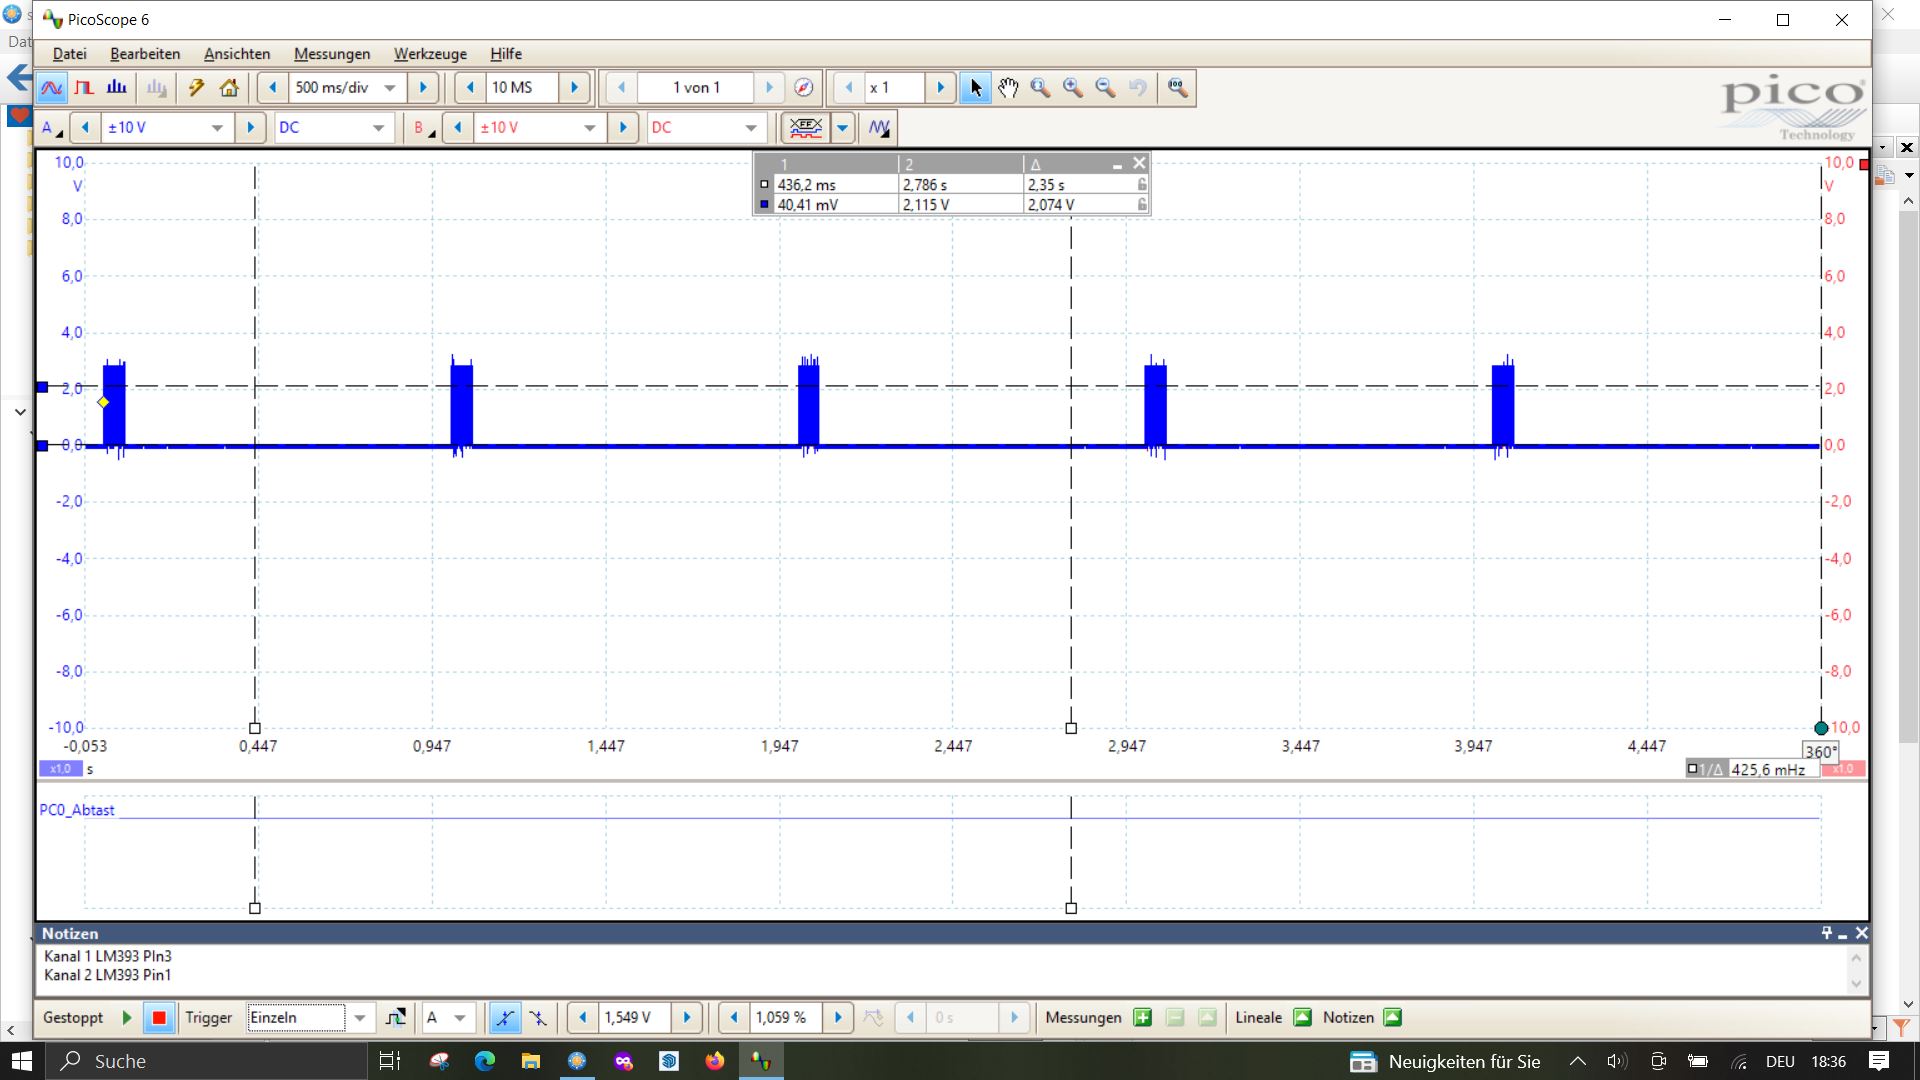Image resolution: width=1920 pixels, height=1080 pixels.
Task: Toggle falling edge trigger button
Action: (x=538, y=1018)
